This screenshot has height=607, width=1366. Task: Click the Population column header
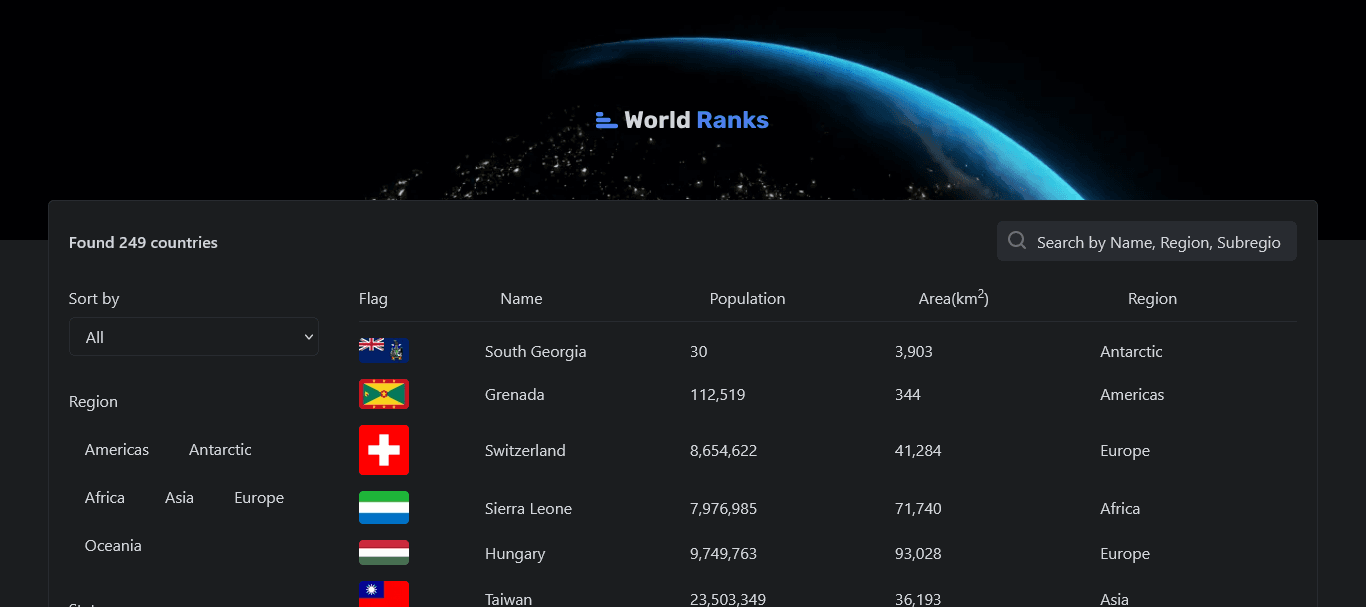(747, 298)
